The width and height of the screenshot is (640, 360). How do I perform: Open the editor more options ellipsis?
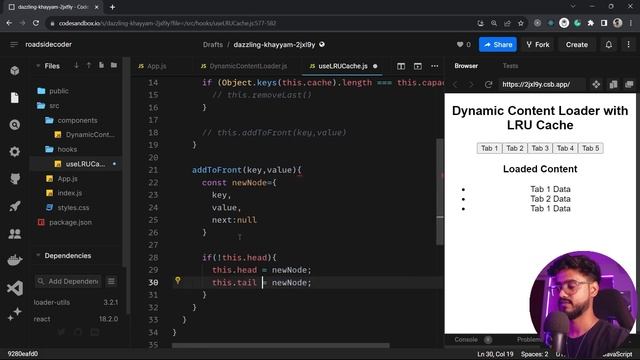[435, 66]
